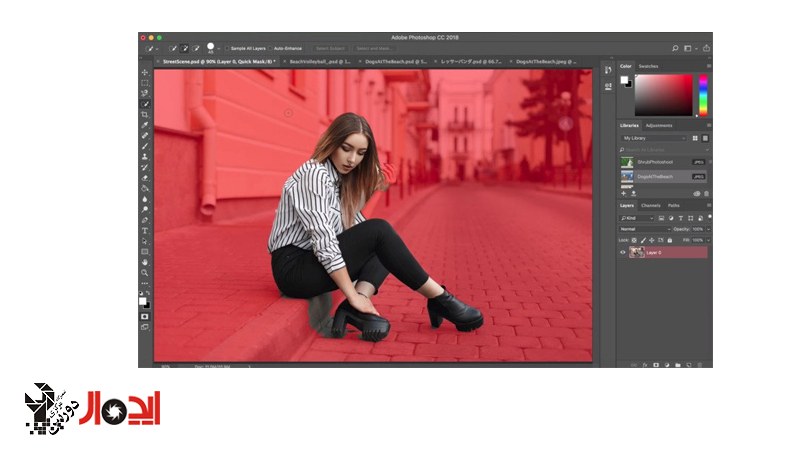Viewport: 800px width, 450px height.
Task: Click the hue spectrum slider in Color panel
Action: pyautogui.click(x=703, y=94)
